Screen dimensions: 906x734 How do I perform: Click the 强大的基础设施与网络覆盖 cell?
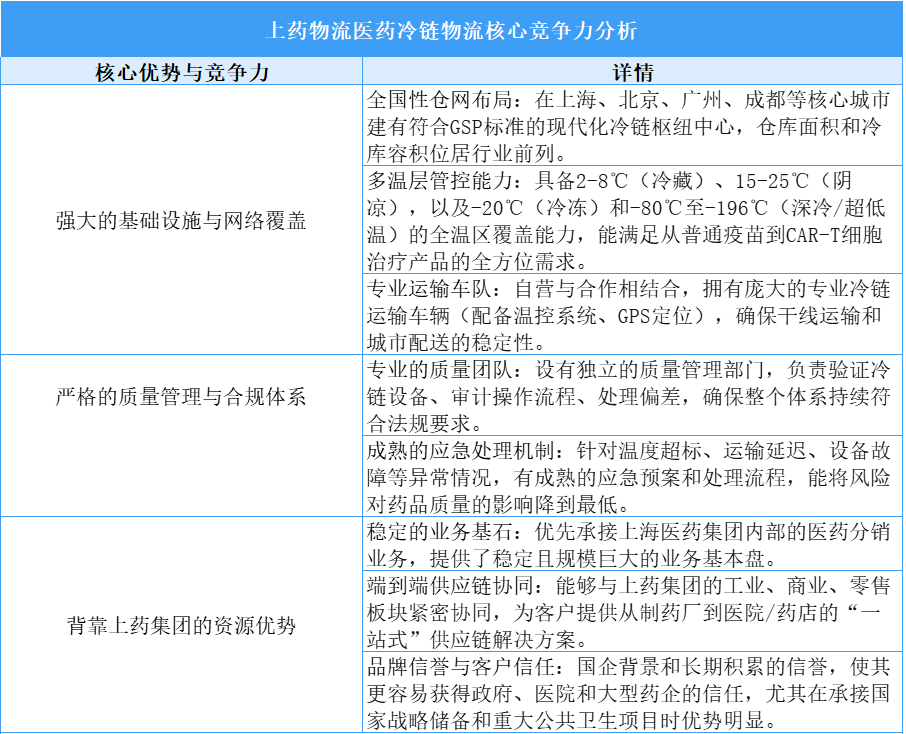coord(183,217)
